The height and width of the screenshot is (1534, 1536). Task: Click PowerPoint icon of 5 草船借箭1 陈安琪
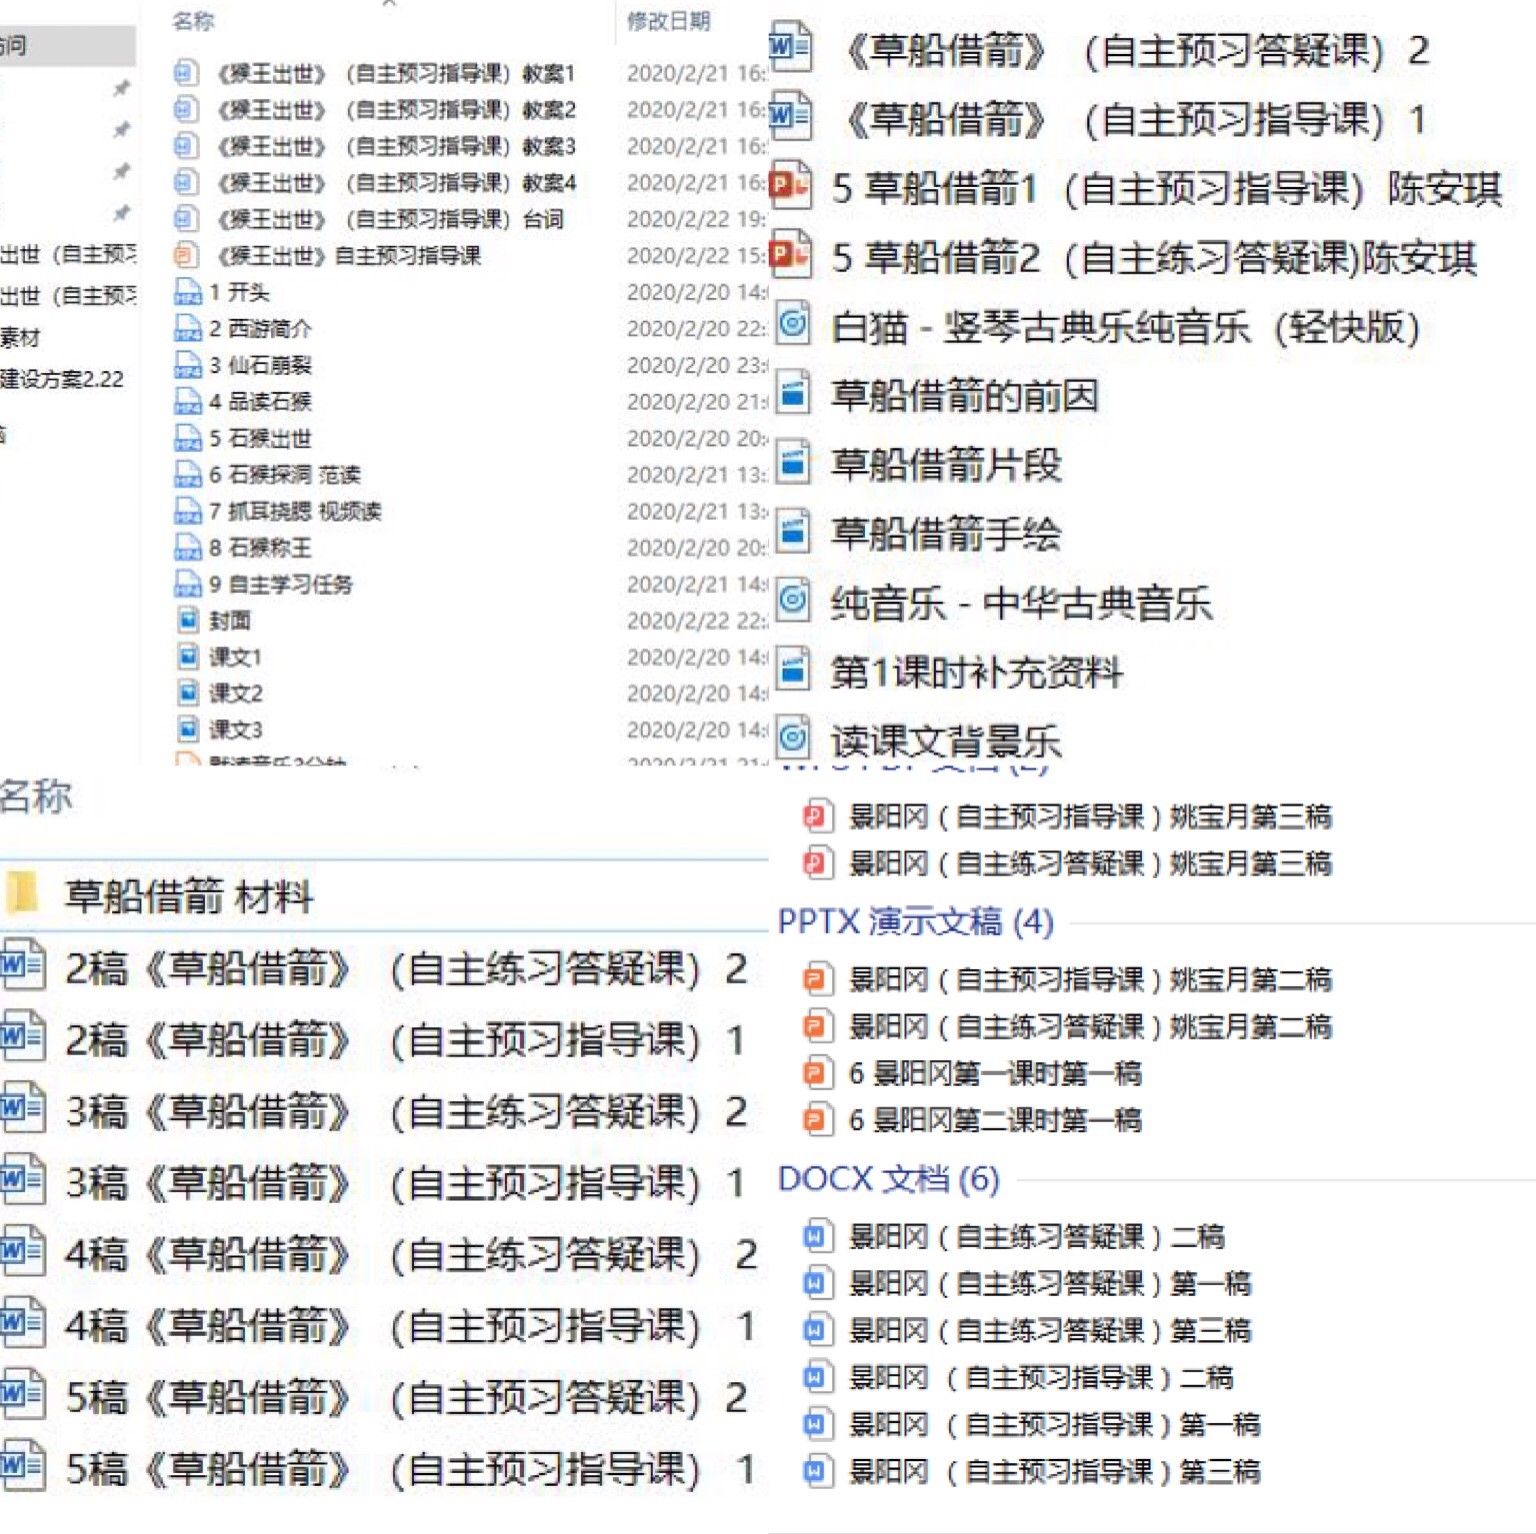click(x=790, y=185)
